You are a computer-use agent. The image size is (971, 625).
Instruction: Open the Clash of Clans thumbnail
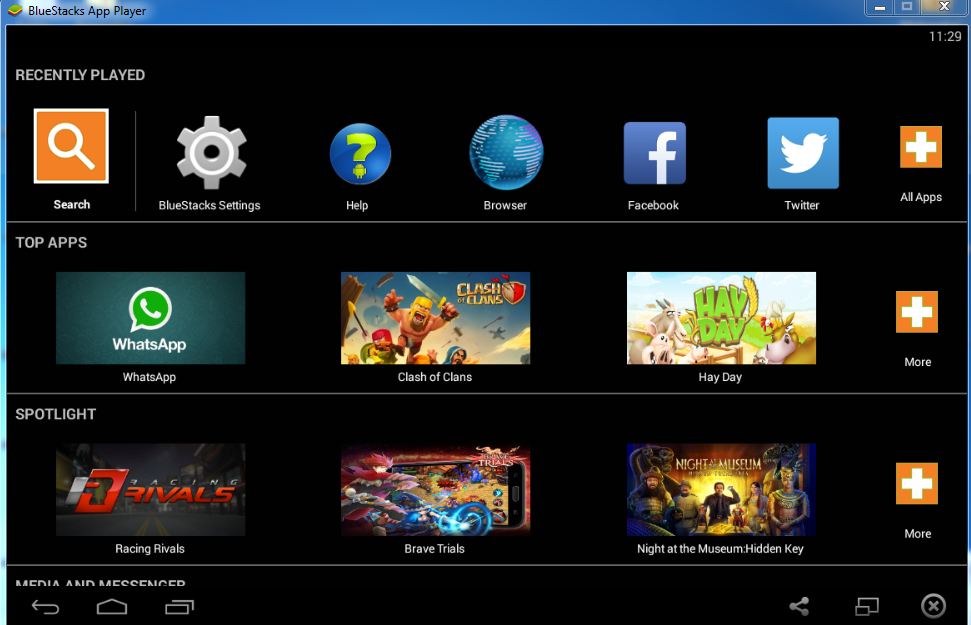[435, 318]
